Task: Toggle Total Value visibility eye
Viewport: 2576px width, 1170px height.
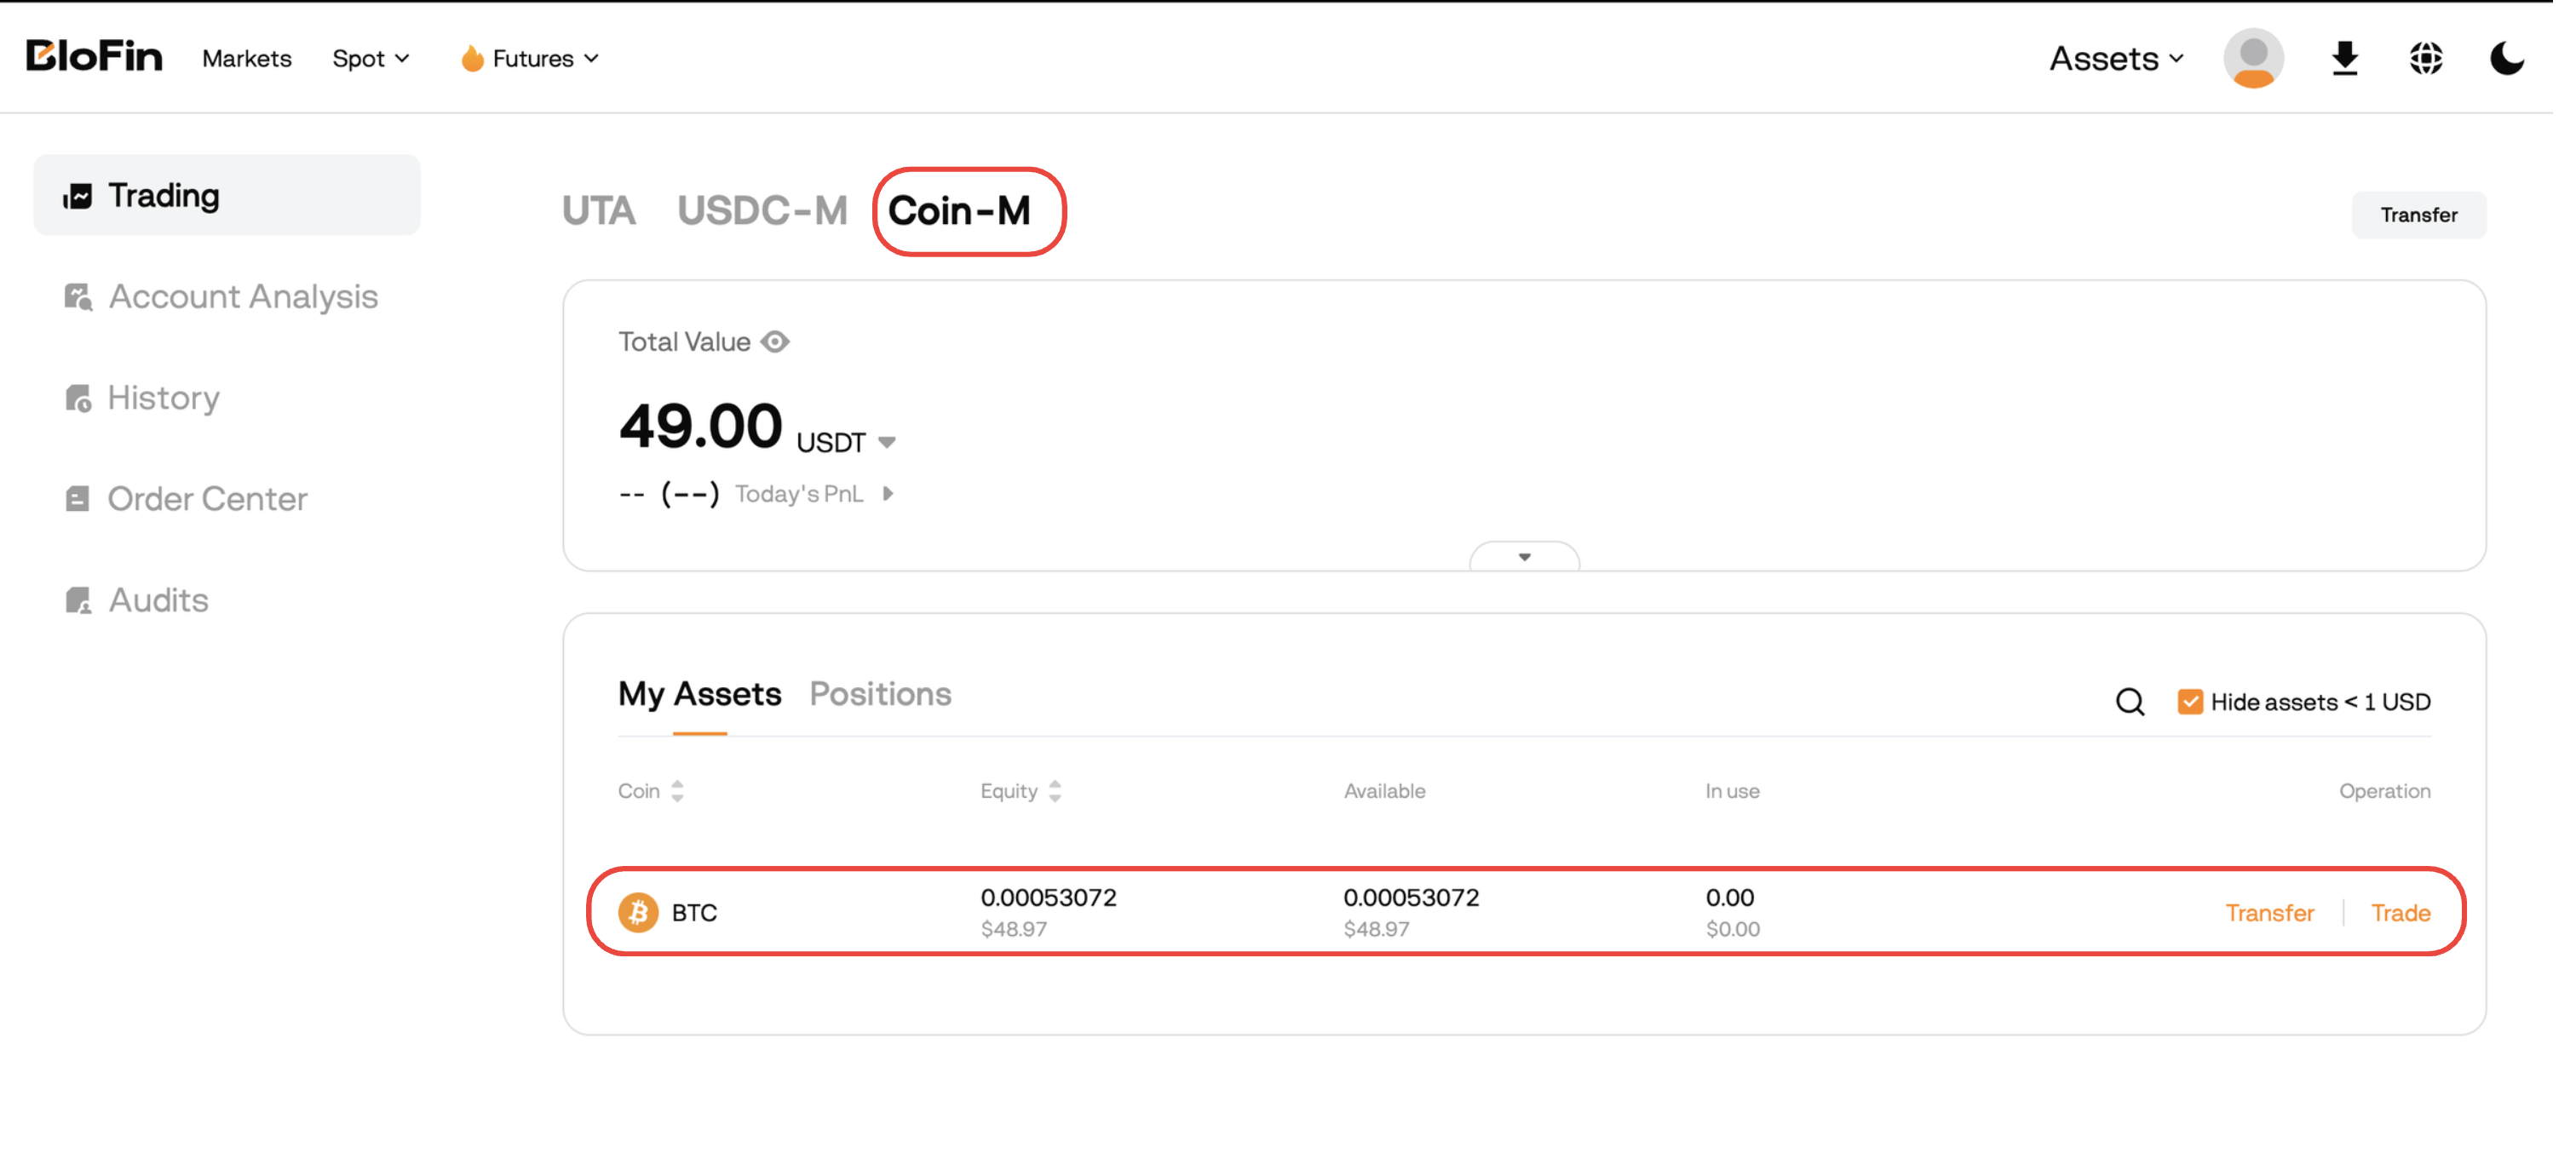Action: 775,342
